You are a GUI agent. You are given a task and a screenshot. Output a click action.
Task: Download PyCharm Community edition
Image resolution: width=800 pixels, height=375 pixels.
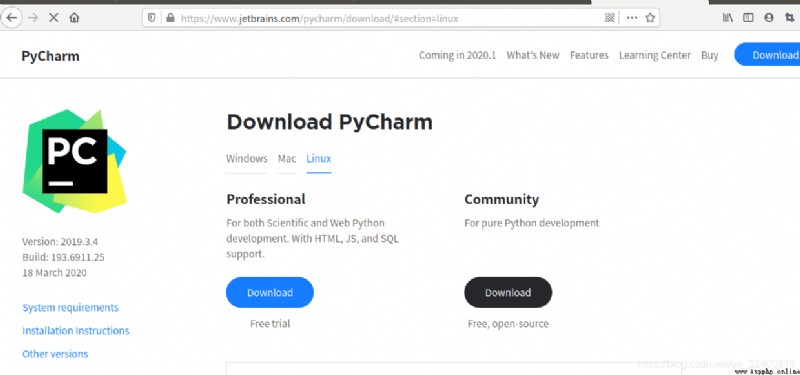point(508,292)
